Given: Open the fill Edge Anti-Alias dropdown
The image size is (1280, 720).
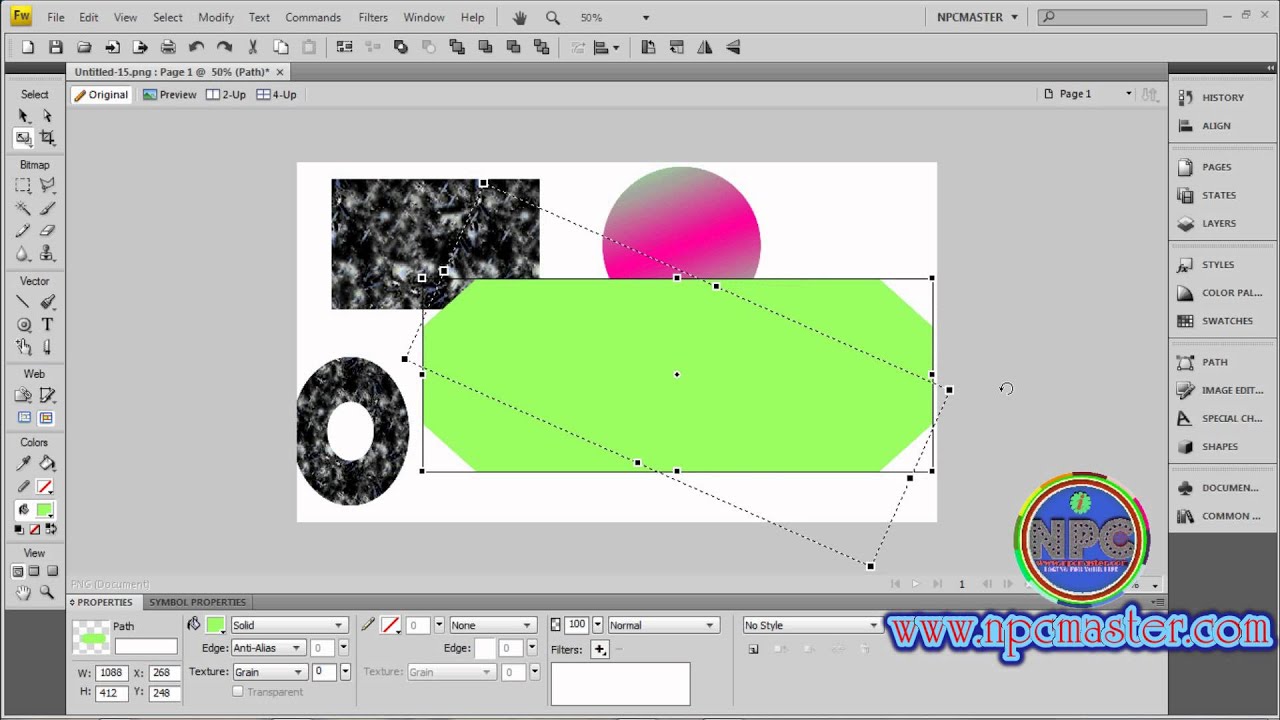Looking at the screenshot, I should 268,648.
